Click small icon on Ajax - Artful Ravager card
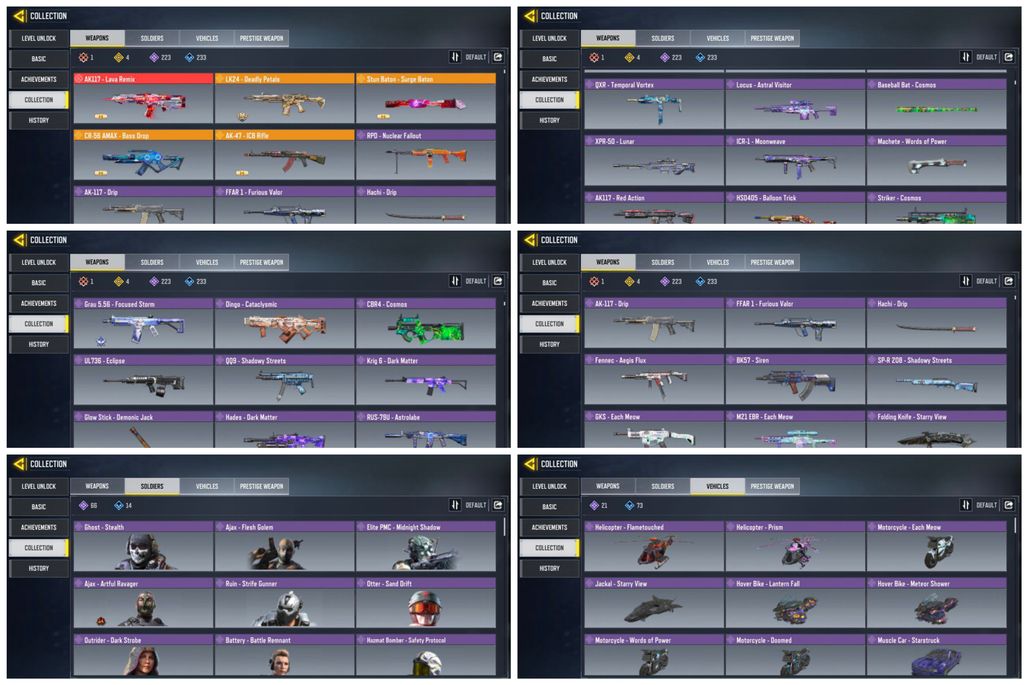 (x=101, y=621)
